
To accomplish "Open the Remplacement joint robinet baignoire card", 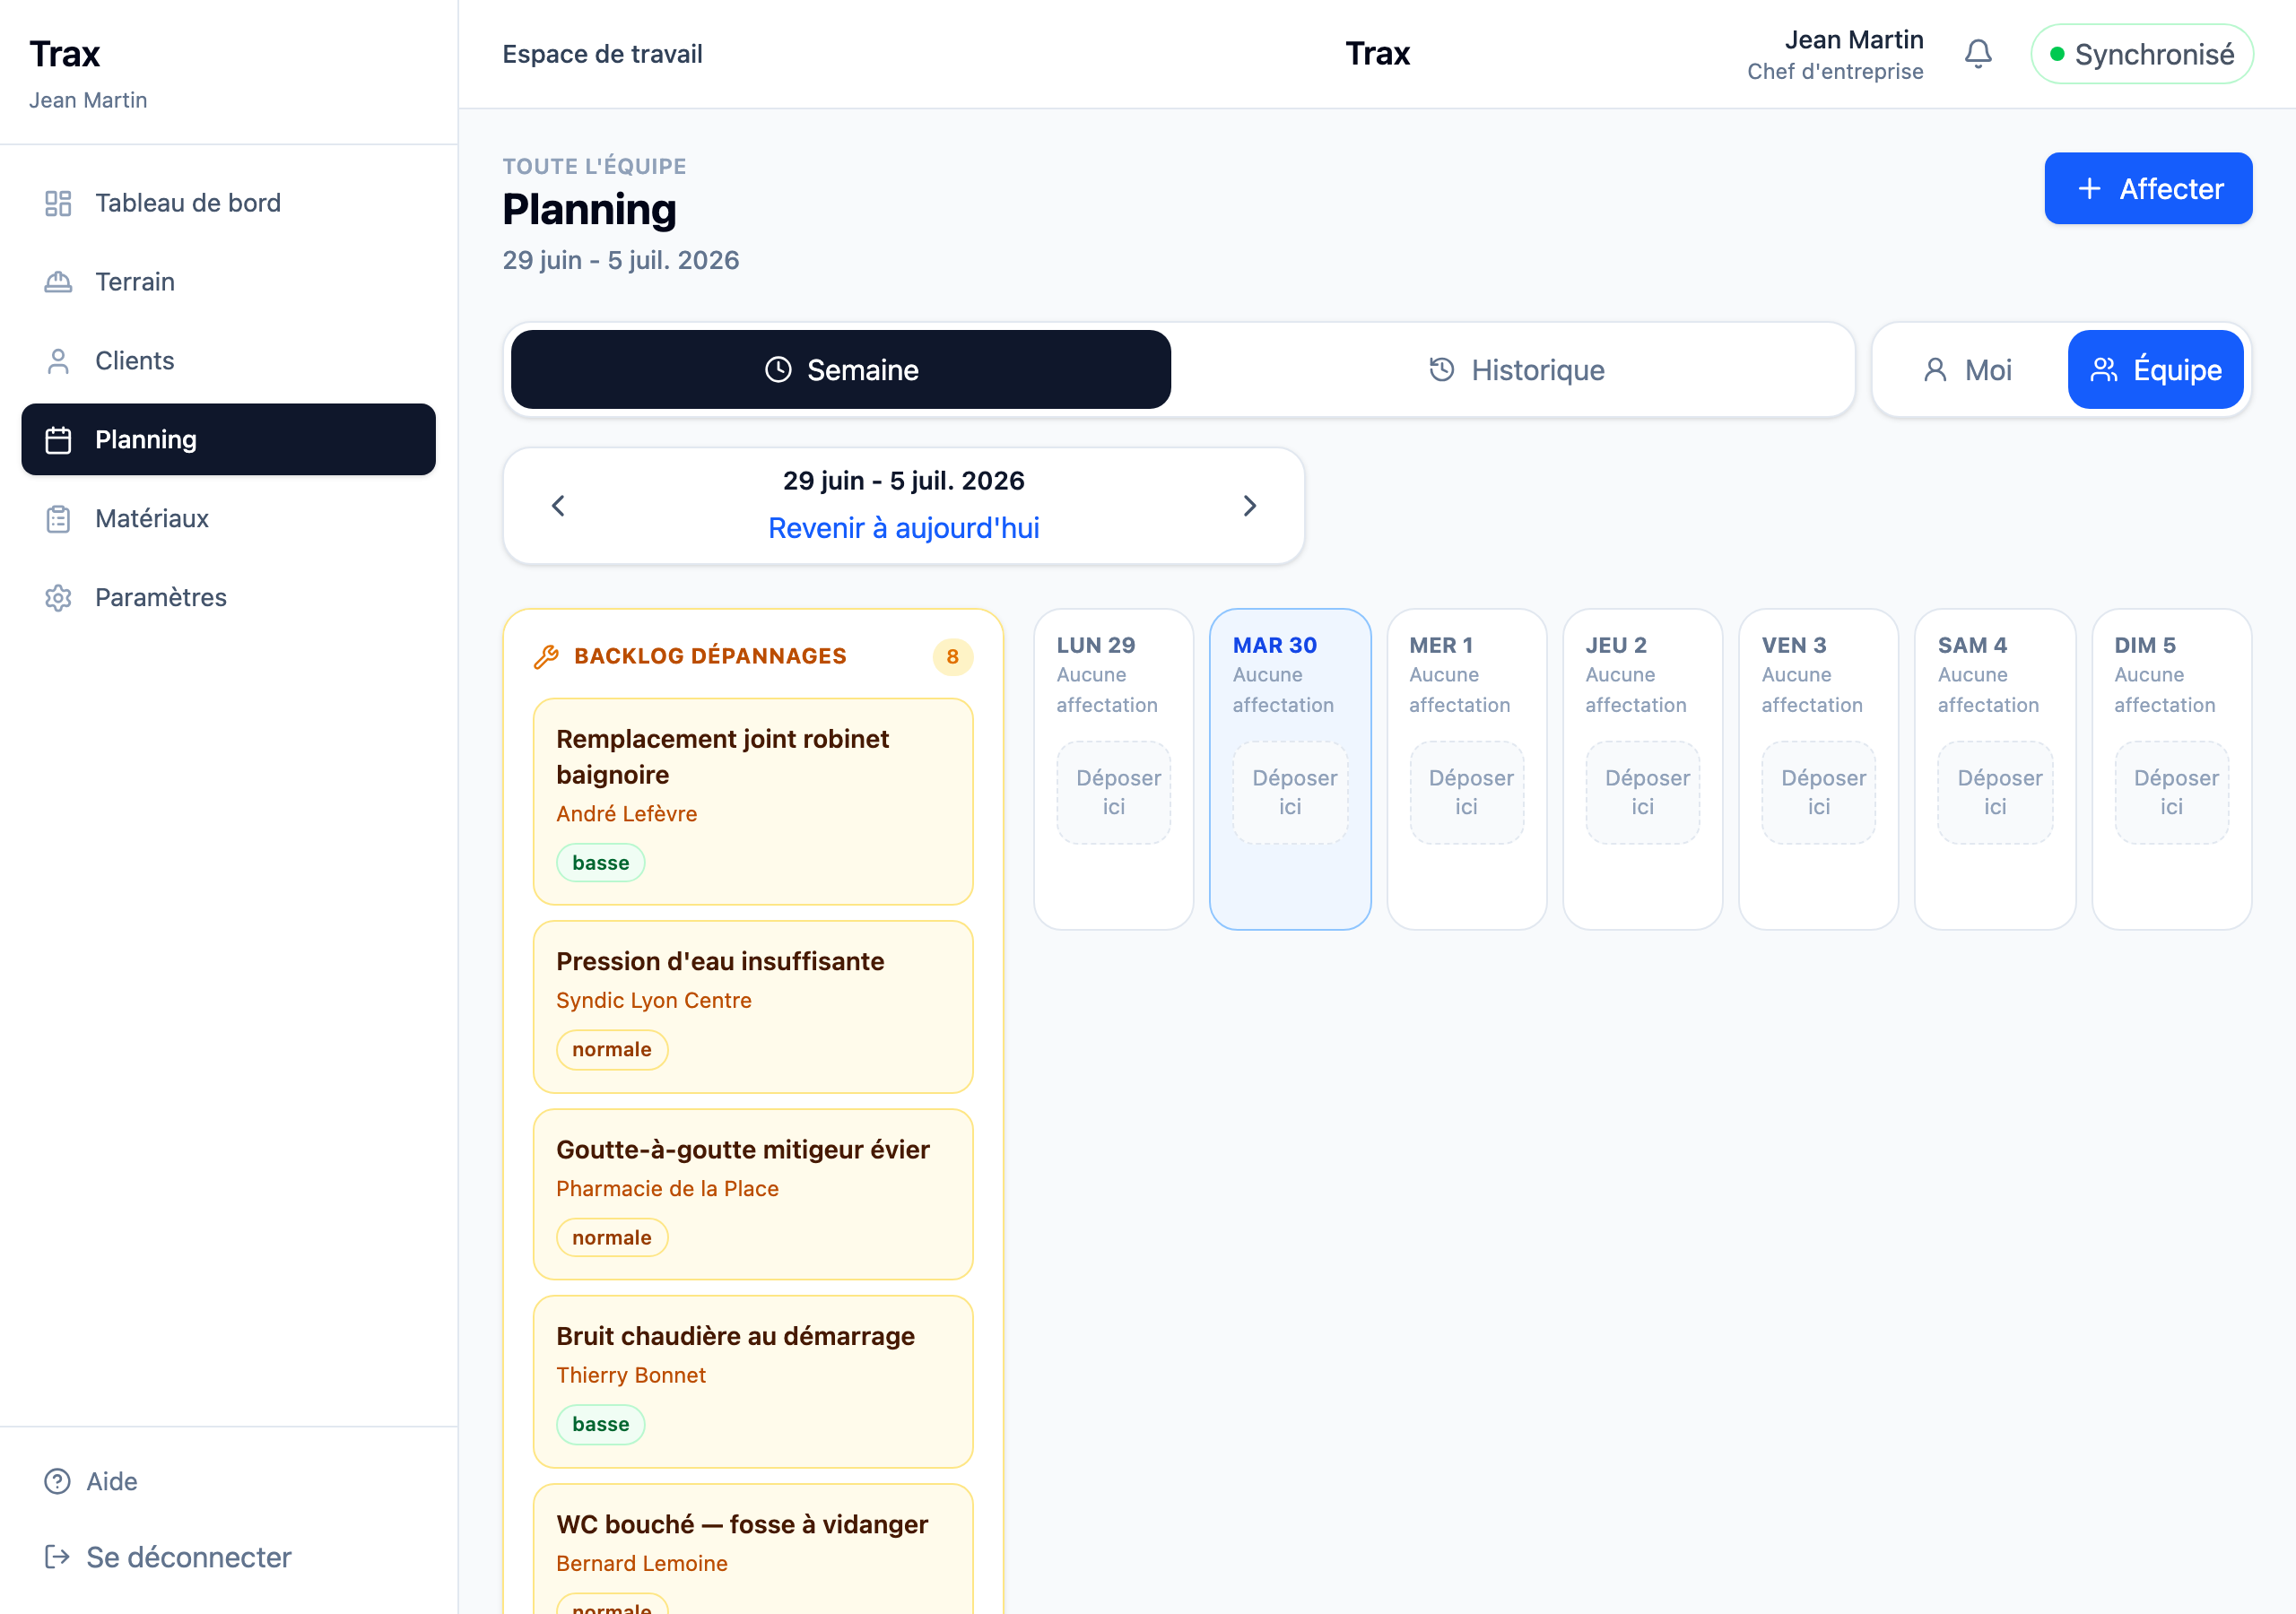I will (x=753, y=802).
